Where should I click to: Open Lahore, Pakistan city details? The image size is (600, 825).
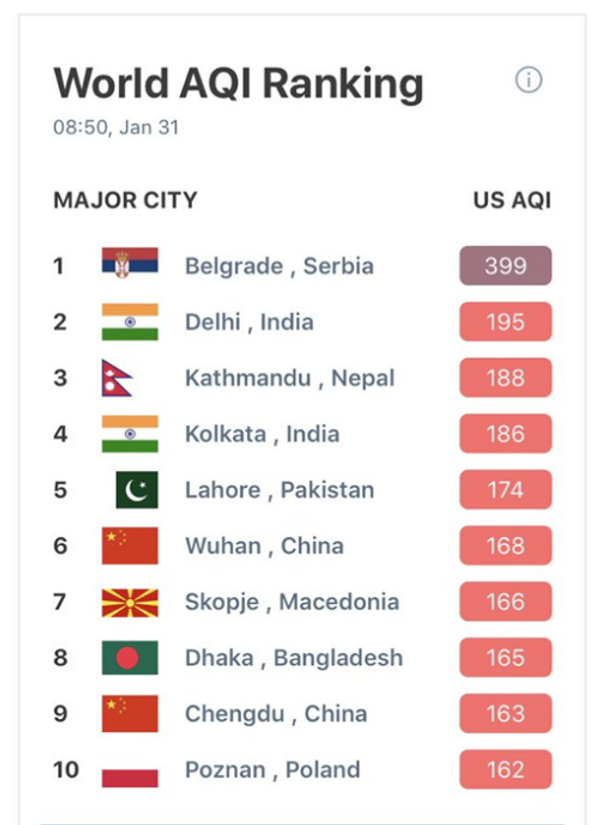[x=279, y=490]
